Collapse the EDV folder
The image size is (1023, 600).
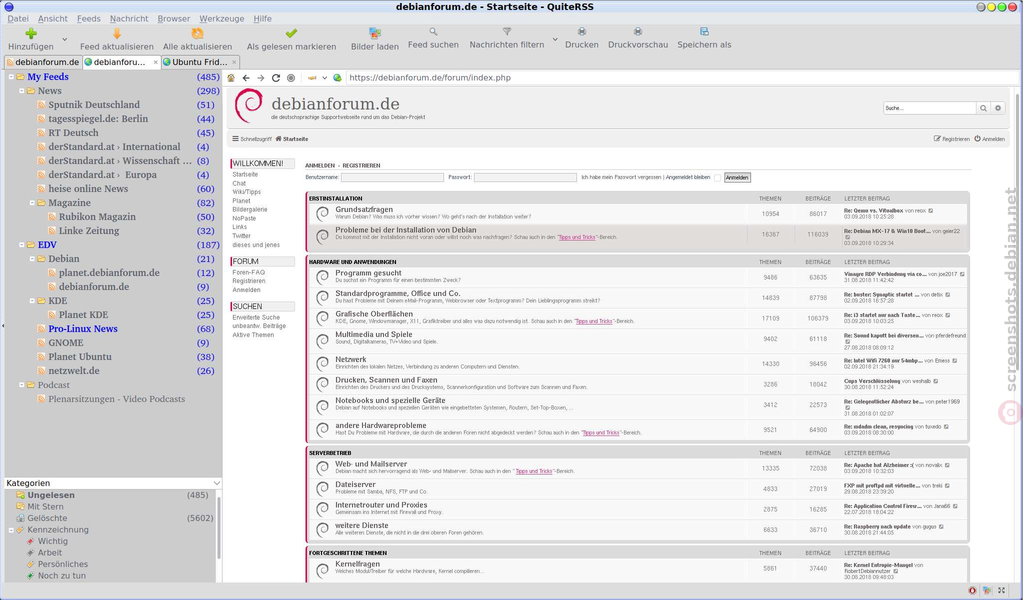[22, 245]
